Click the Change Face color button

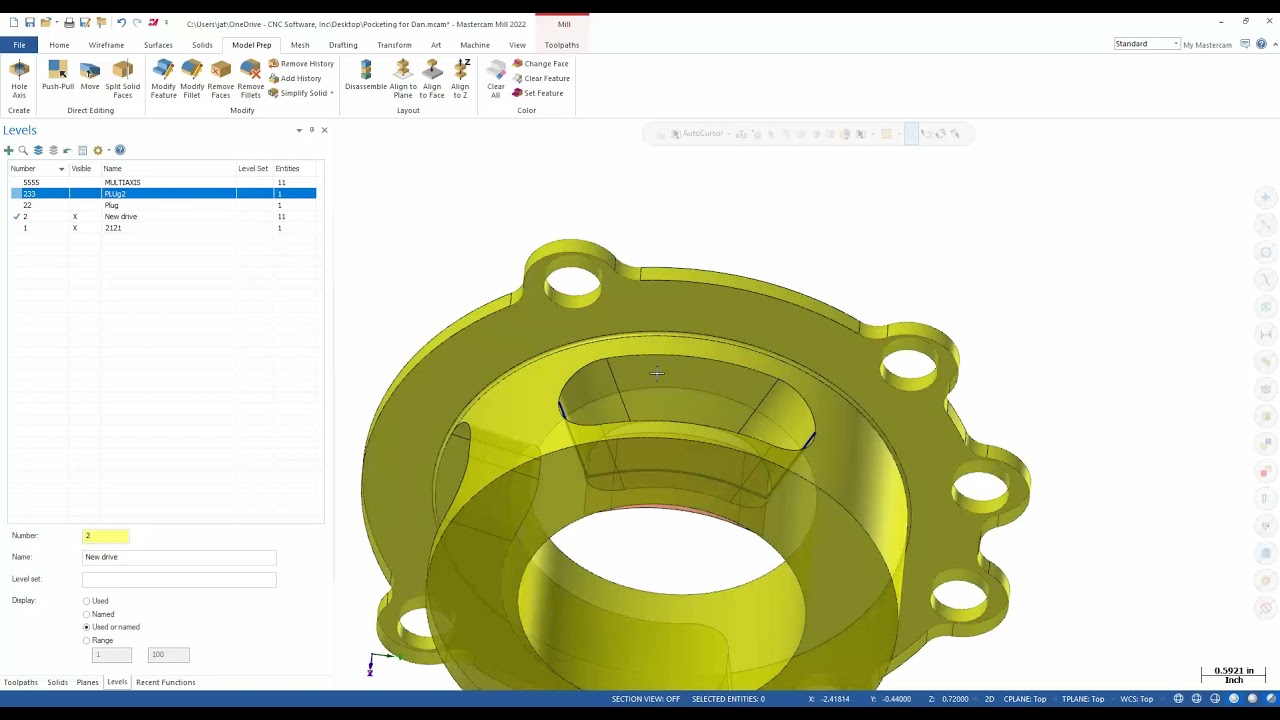[x=540, y=64]
